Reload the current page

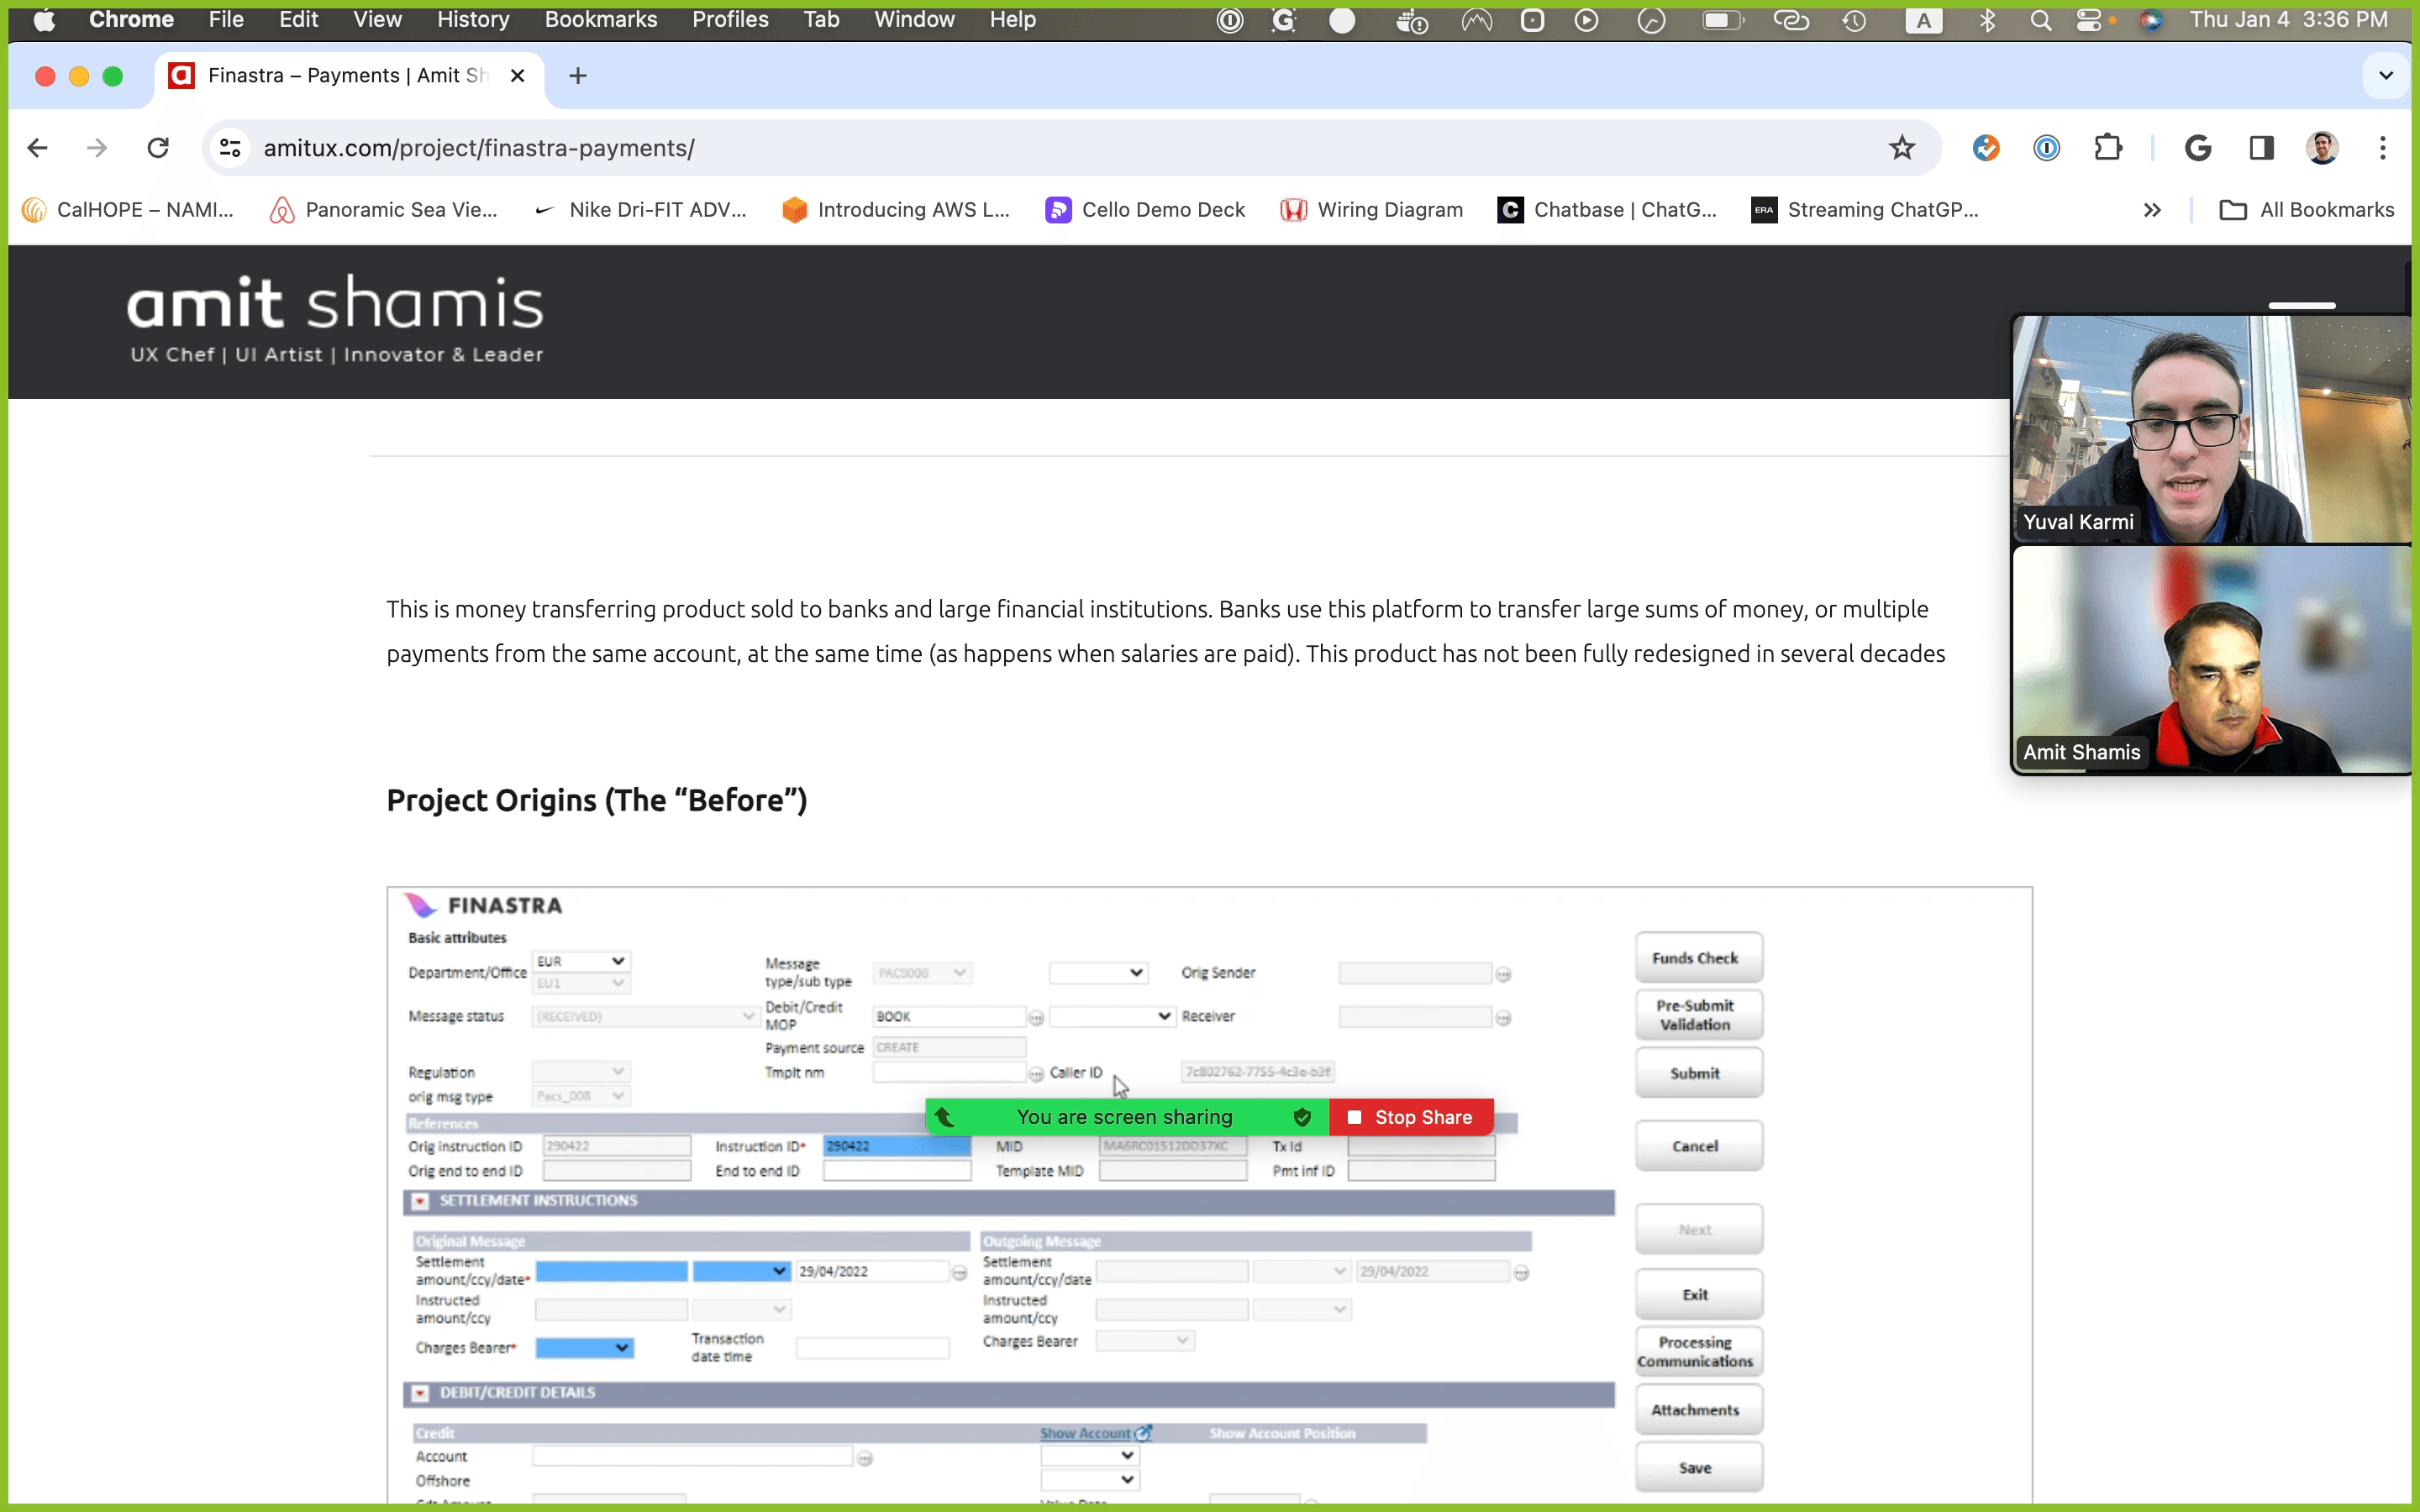[158, 148]
